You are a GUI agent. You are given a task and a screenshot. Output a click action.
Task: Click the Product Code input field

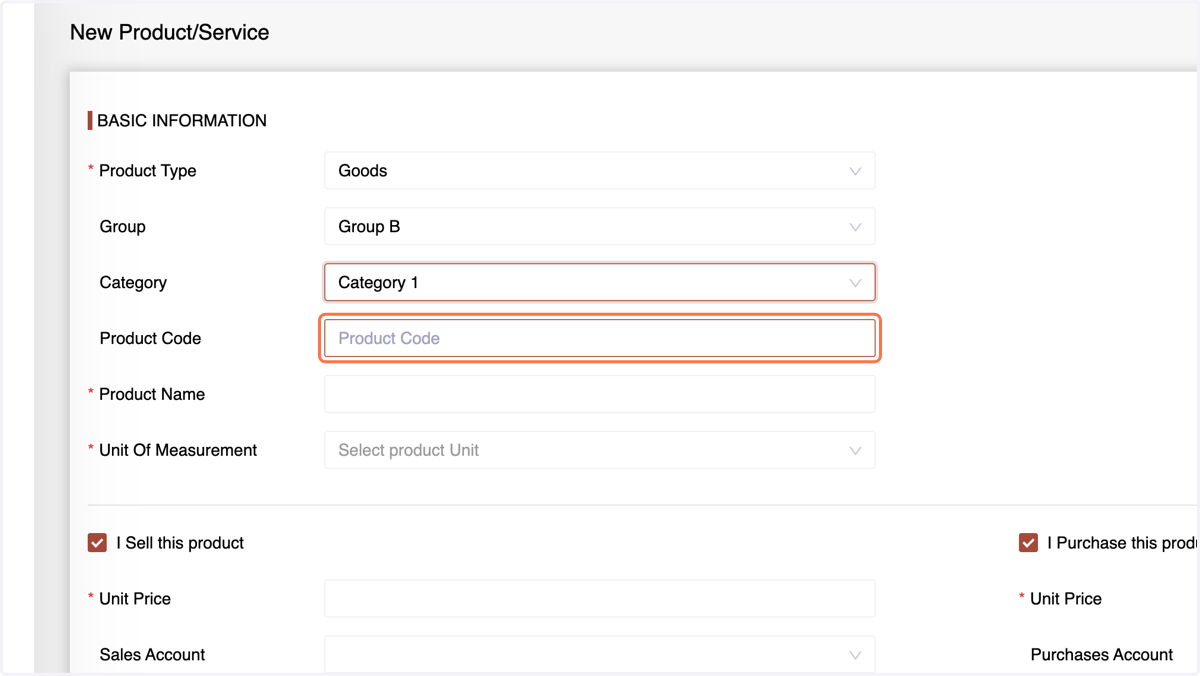600,339
